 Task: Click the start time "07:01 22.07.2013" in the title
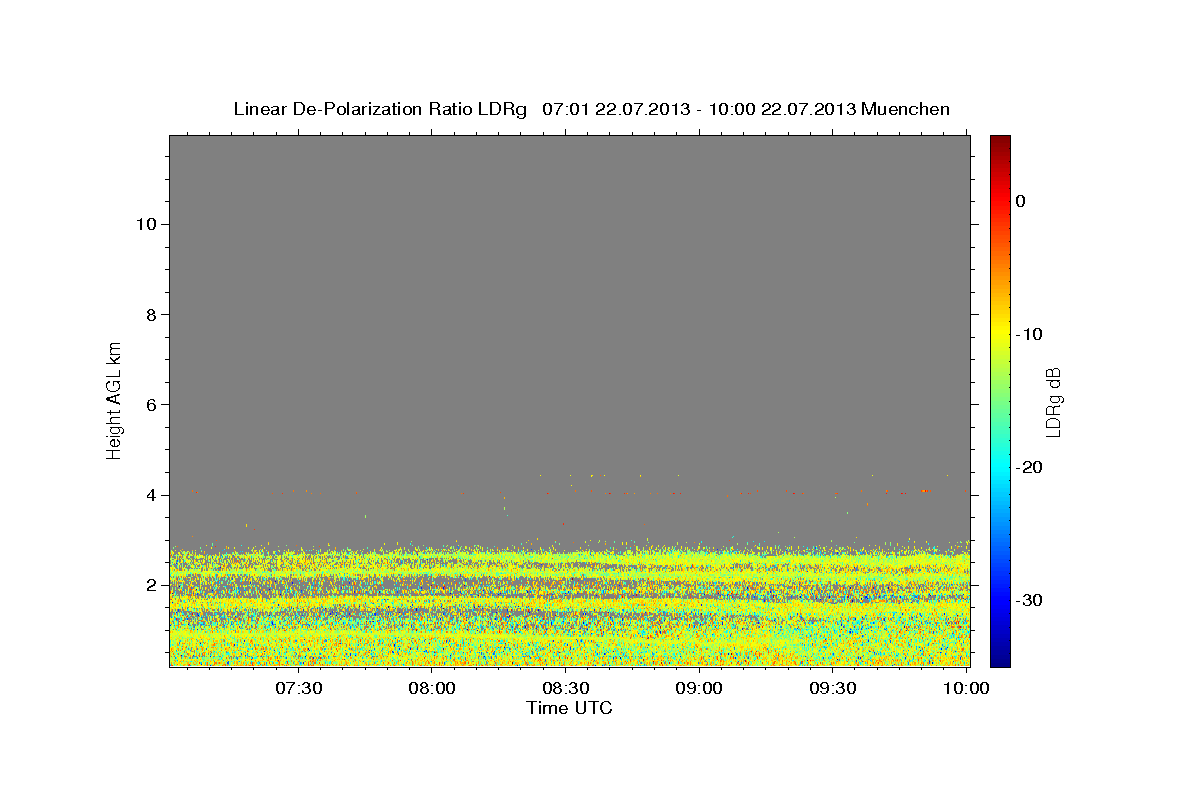click(x=616, y=109)
